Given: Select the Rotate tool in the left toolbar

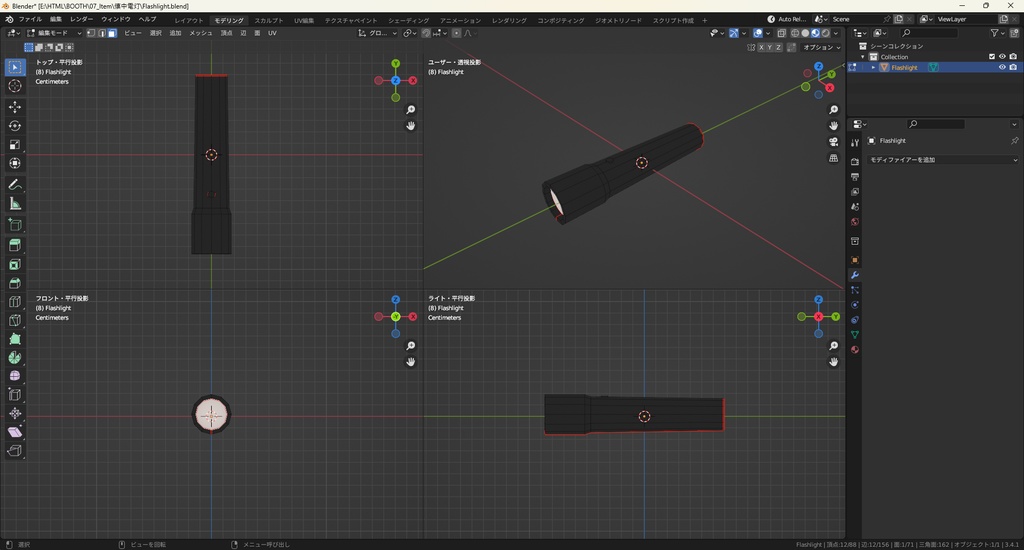Looking at the screenshot, I should pos(15,126).
